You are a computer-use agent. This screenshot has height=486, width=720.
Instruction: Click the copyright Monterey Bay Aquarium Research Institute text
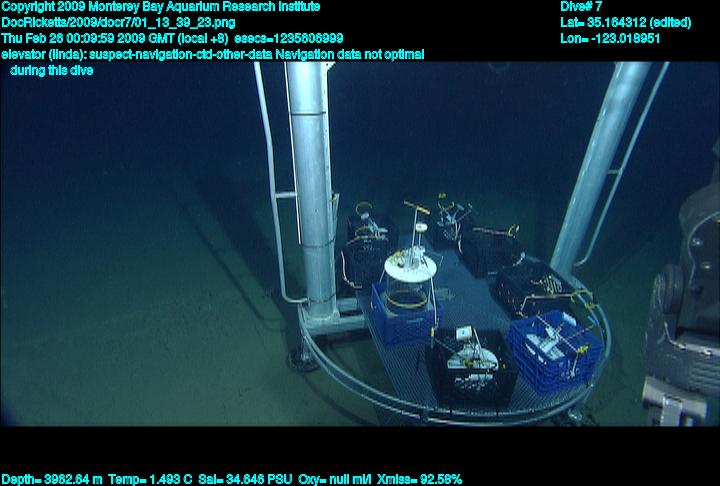(161, 7)
